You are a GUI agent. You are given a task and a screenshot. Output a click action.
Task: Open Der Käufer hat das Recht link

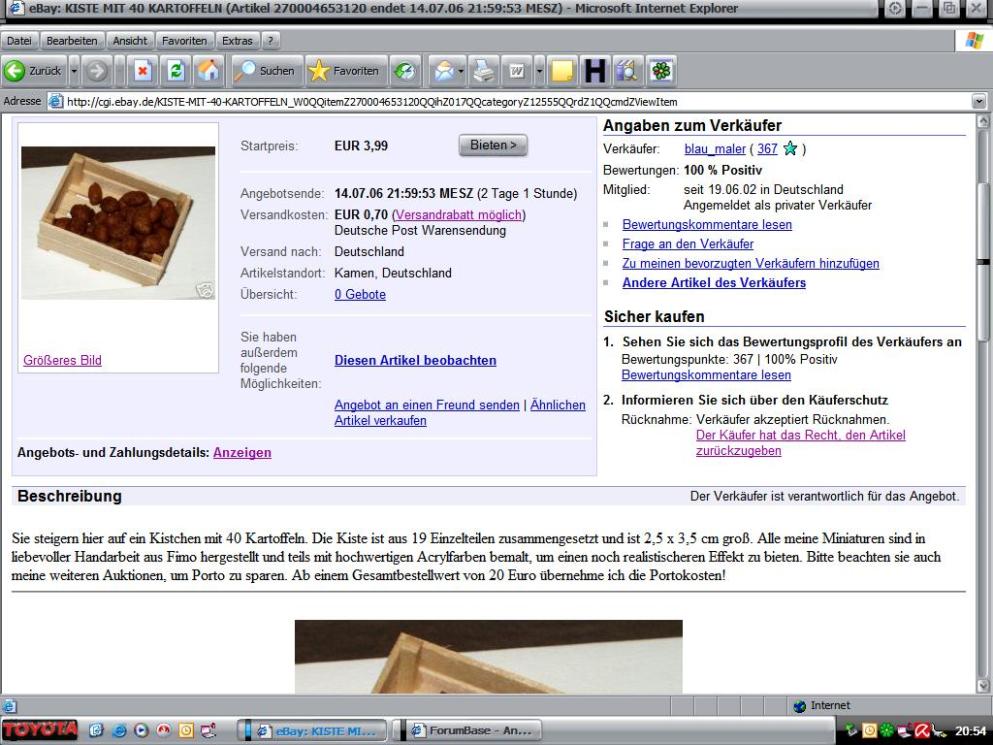click(x=800, y=443)
